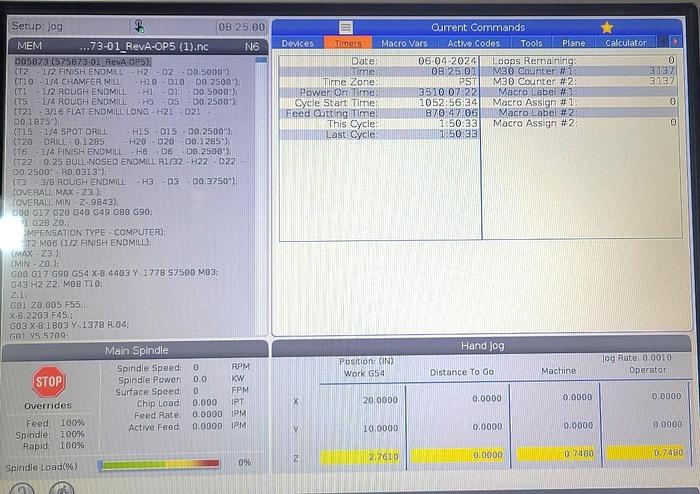Click the Z Operator position value
The width and height of the screenshot is (700, 494).
(646, 455)
